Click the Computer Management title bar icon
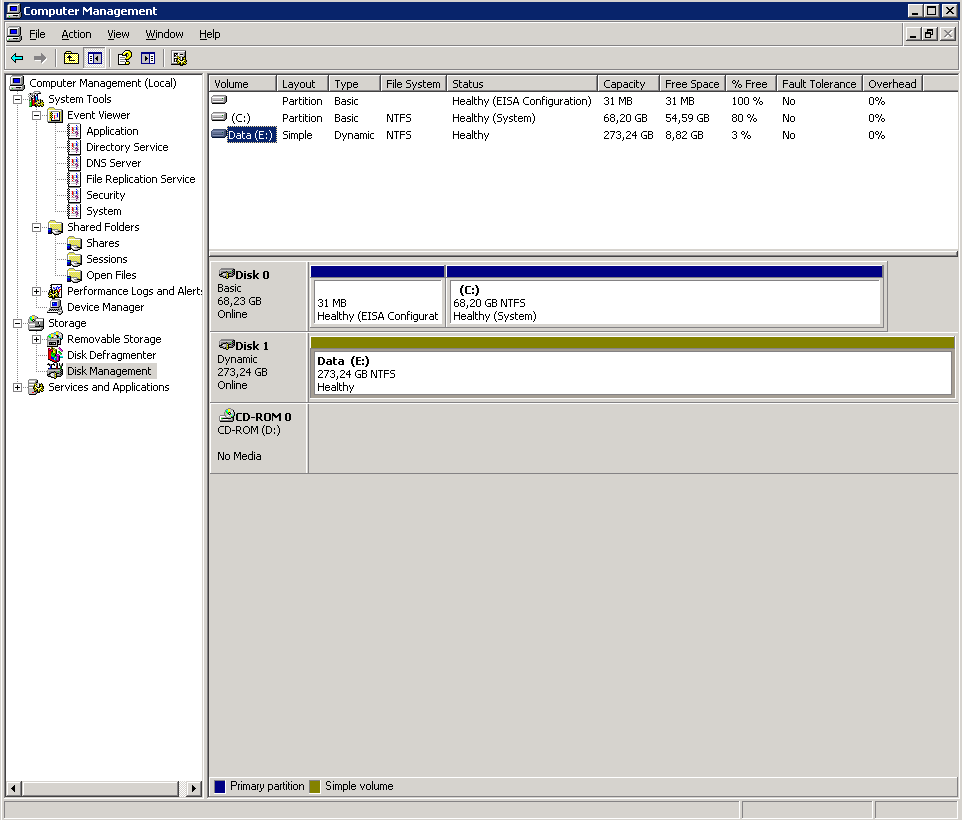Screen dimensions: 962x820 tap(13, 10)
